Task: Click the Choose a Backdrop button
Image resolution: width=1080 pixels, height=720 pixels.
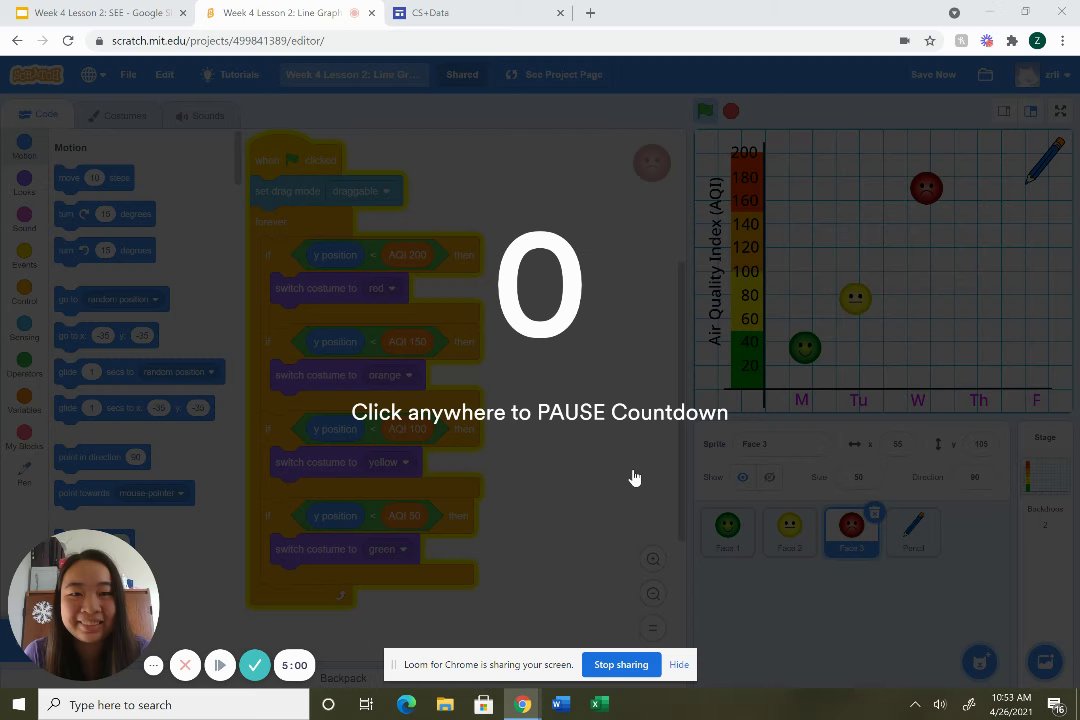Action: [x=1044, y=662]
